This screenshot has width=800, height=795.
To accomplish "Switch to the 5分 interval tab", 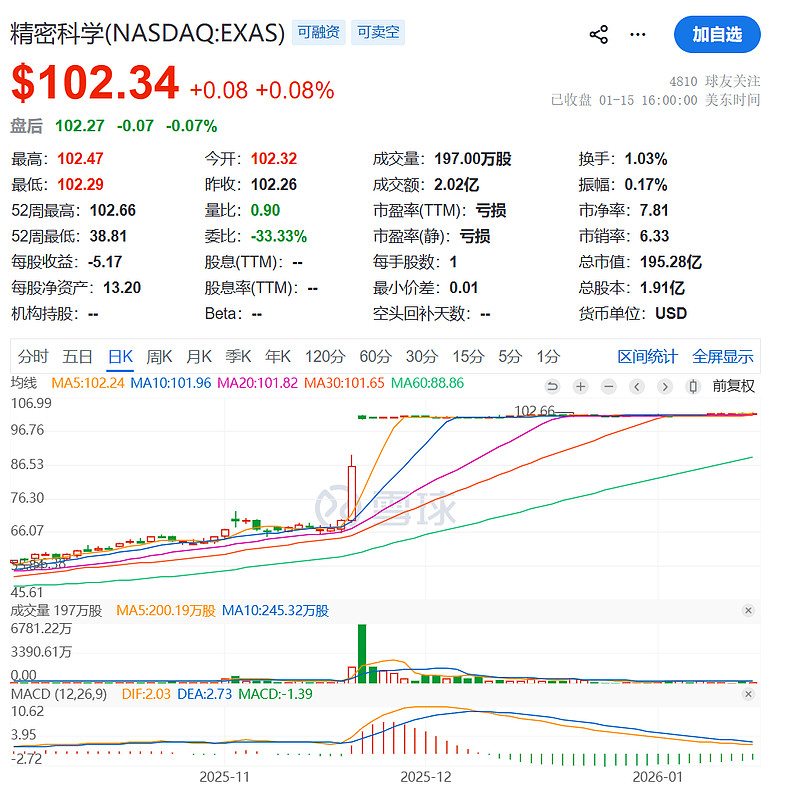I will click(x=510, y=356).
